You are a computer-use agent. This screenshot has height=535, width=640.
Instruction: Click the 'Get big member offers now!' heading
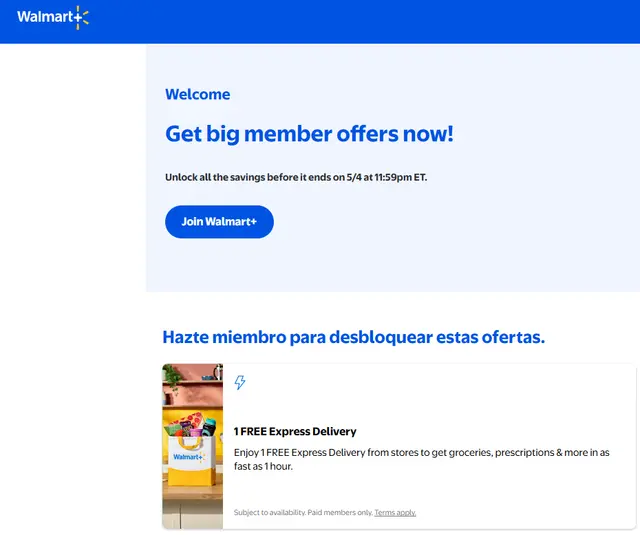click(x=309, y=133)
